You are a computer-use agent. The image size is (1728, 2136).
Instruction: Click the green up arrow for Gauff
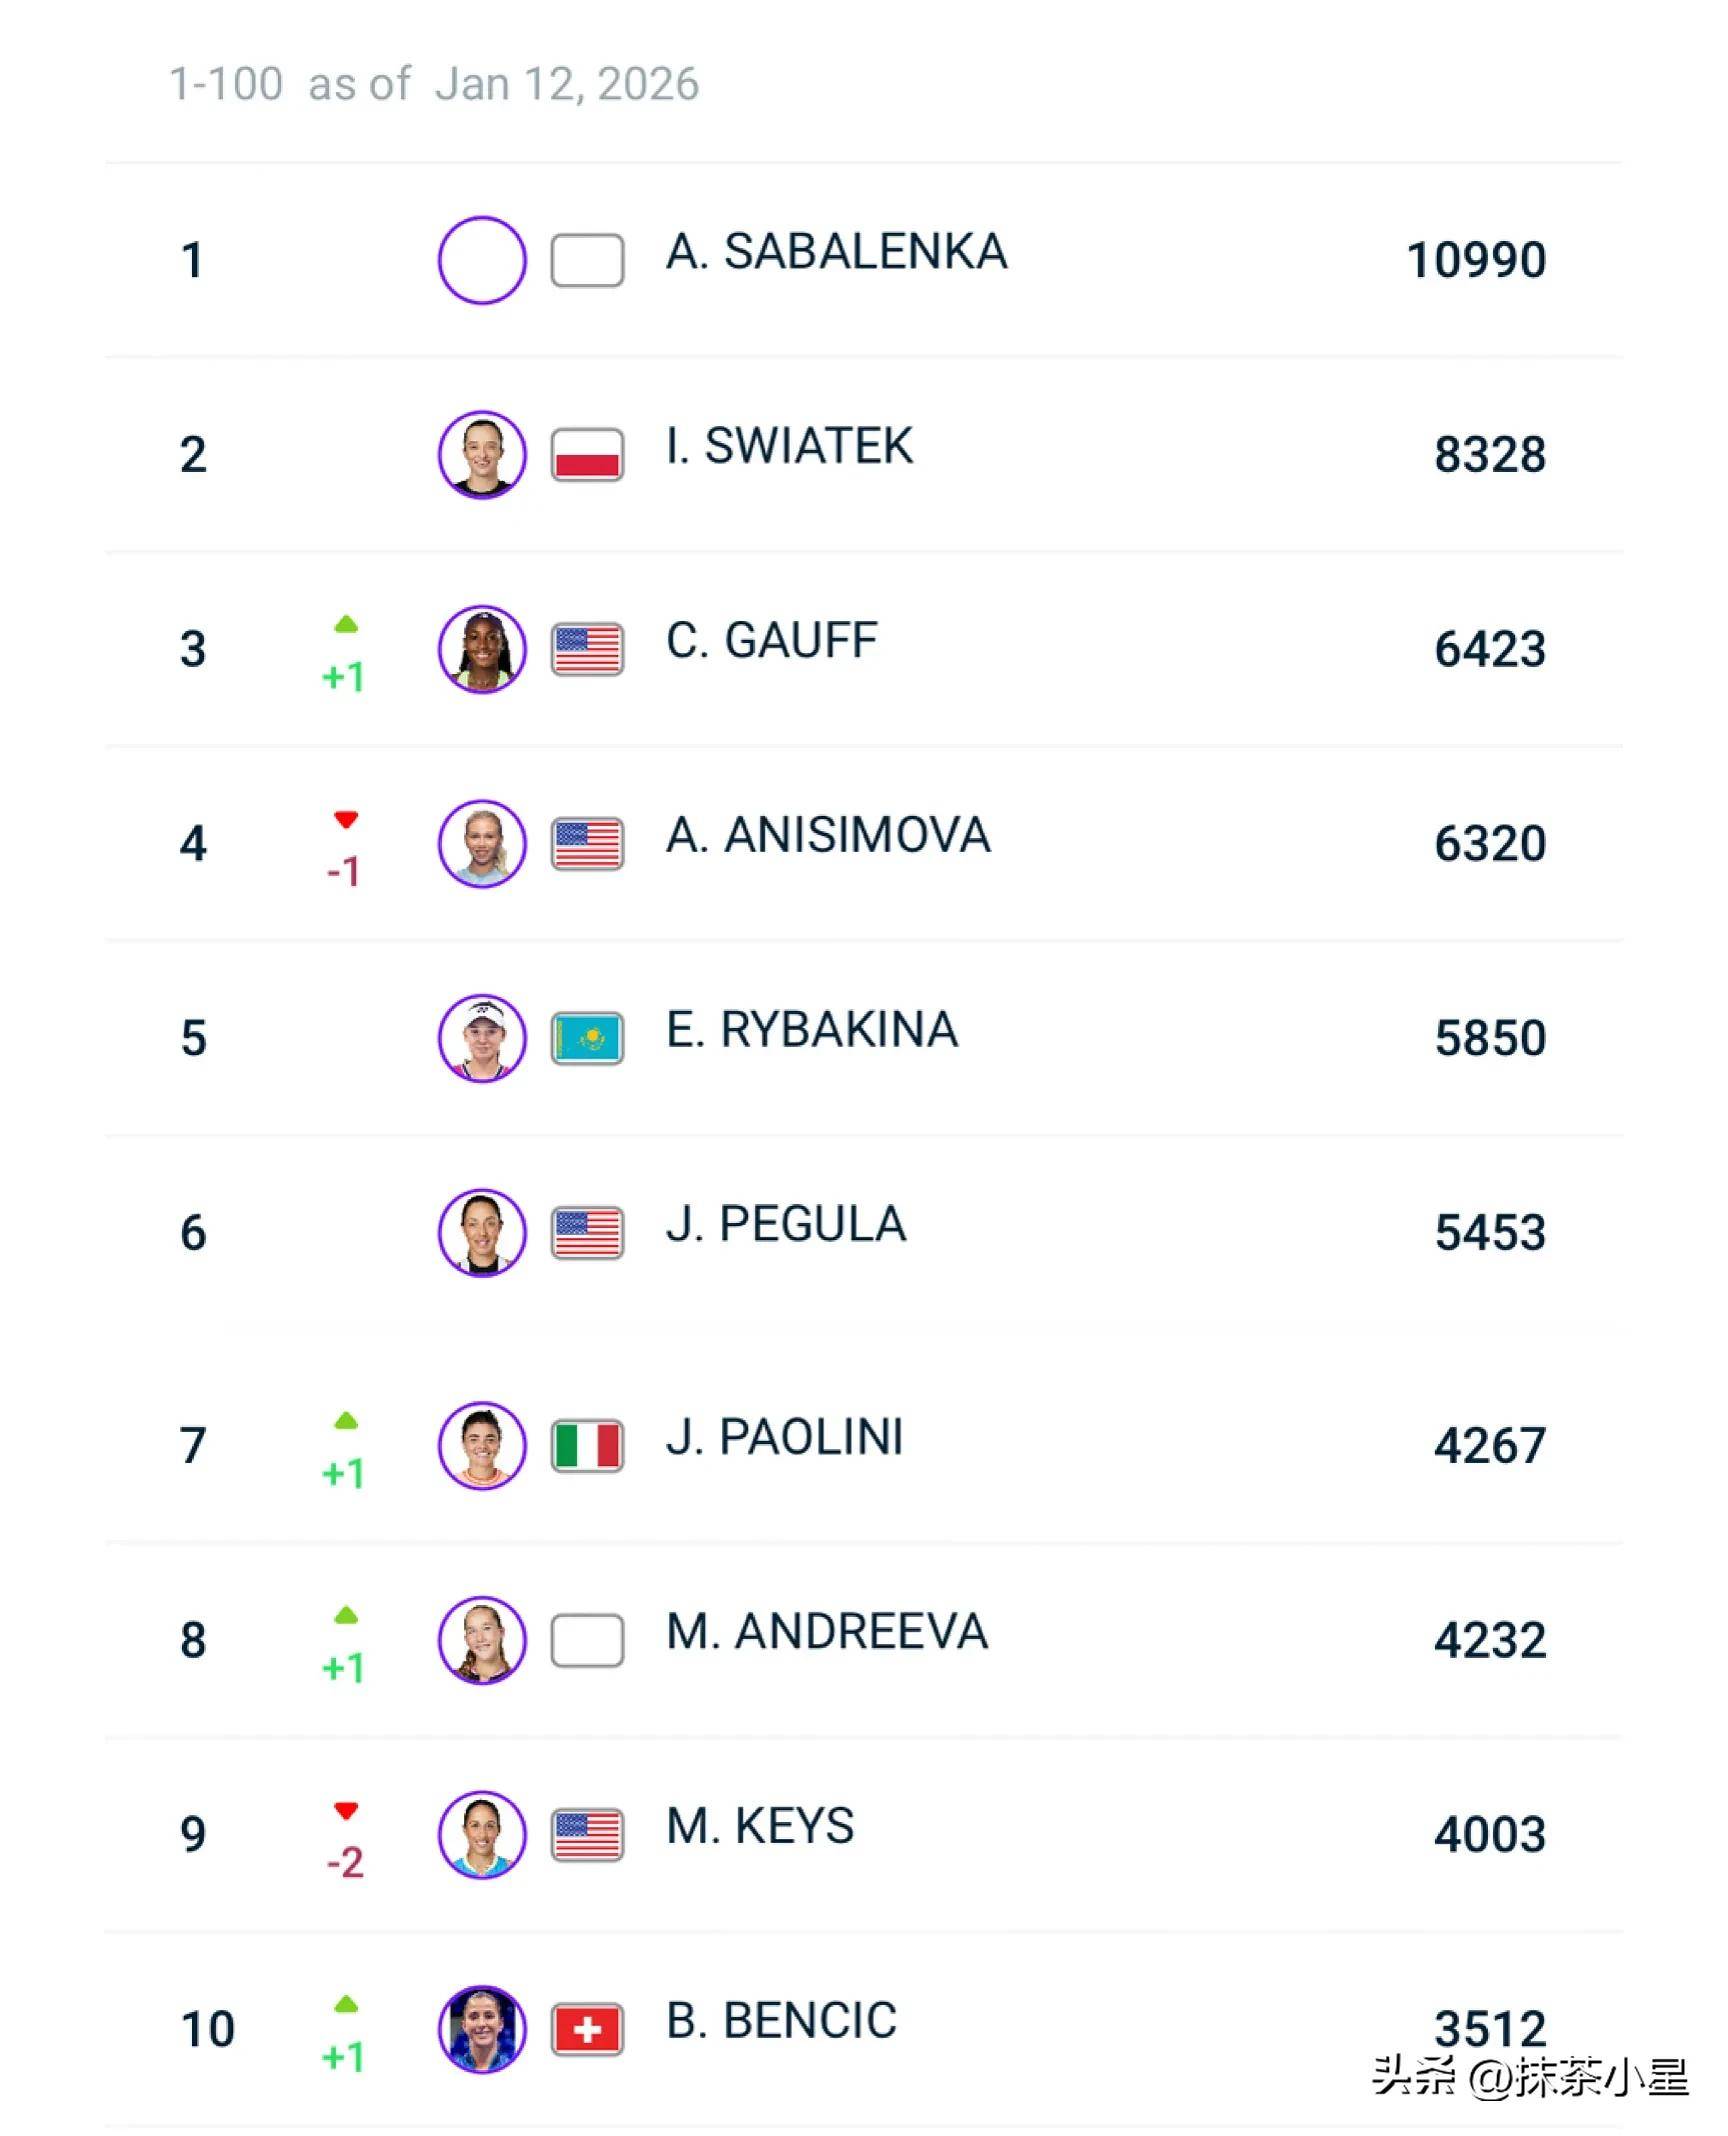346,625
